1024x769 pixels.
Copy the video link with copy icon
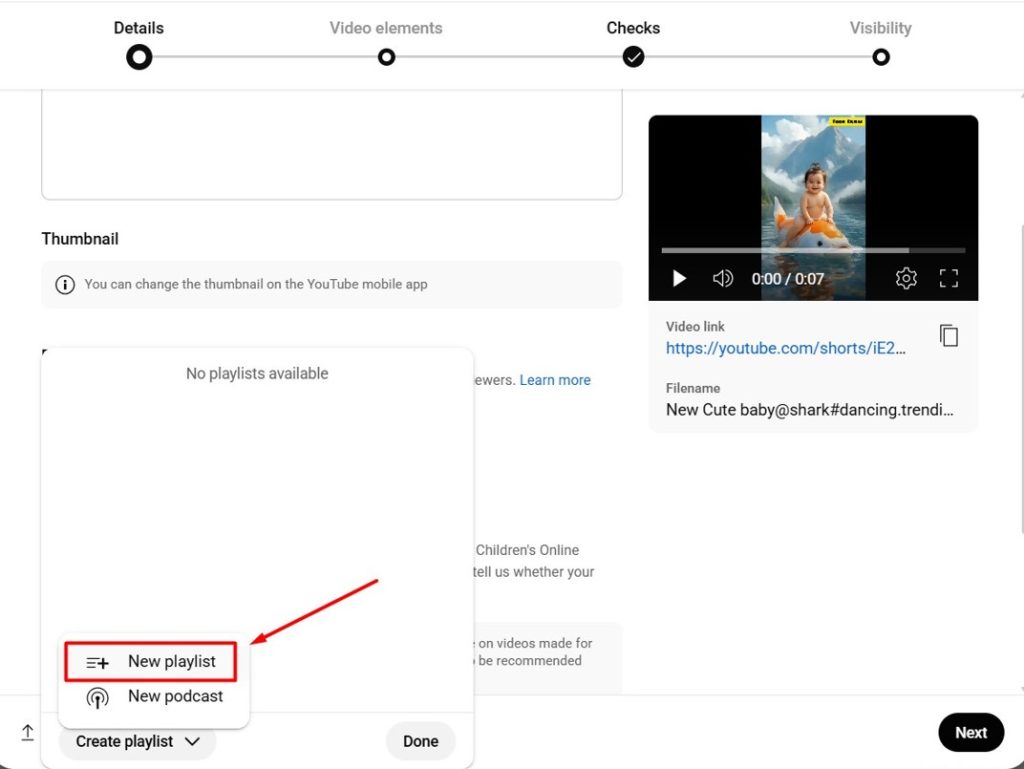(x=948, y=336)
